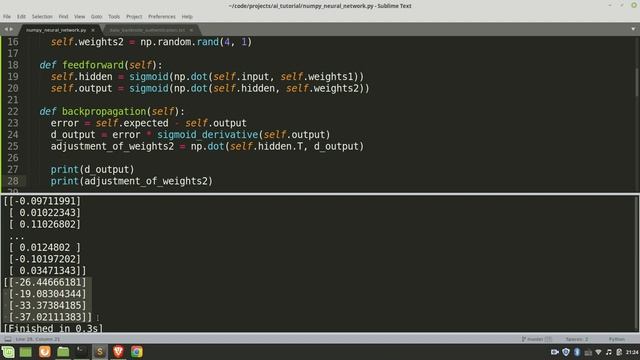Open the git master branch indicator
640x360 pixels.
tap(536, 339)
